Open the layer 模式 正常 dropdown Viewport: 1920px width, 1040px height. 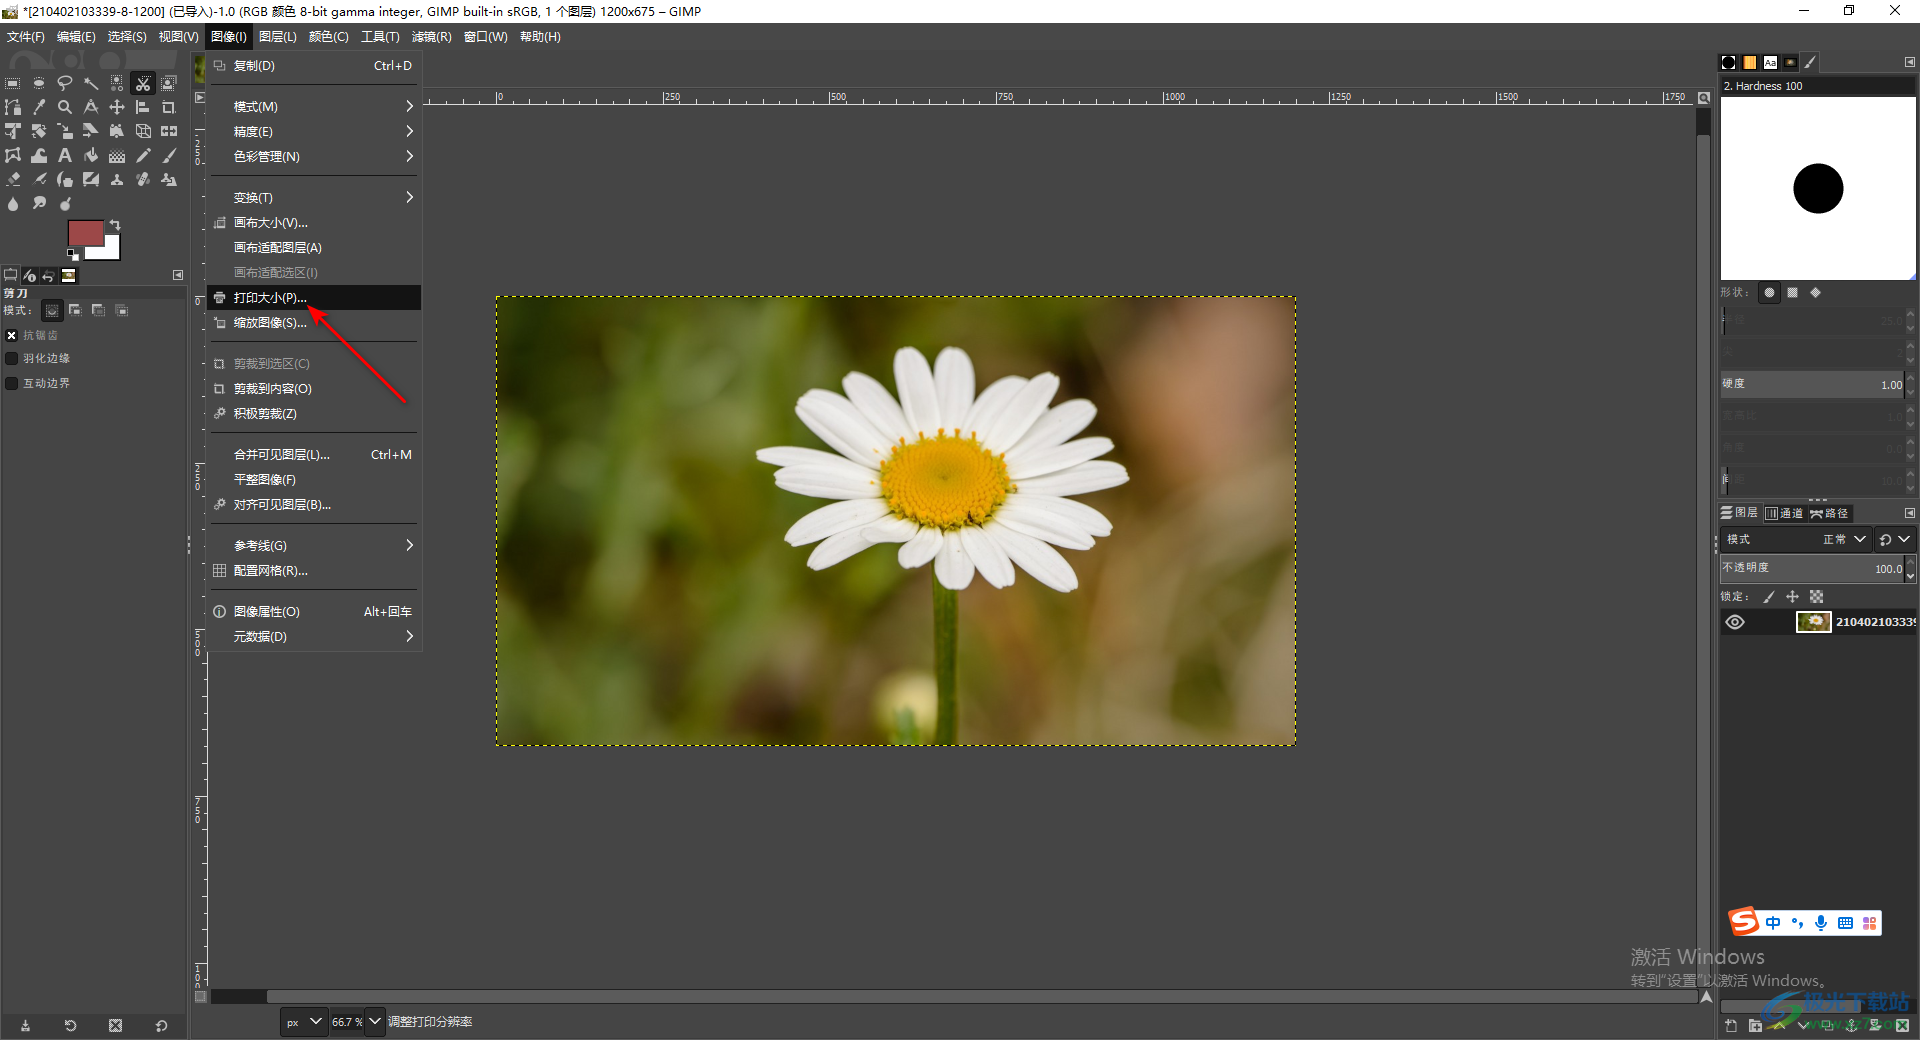(x=1796, y=539)
